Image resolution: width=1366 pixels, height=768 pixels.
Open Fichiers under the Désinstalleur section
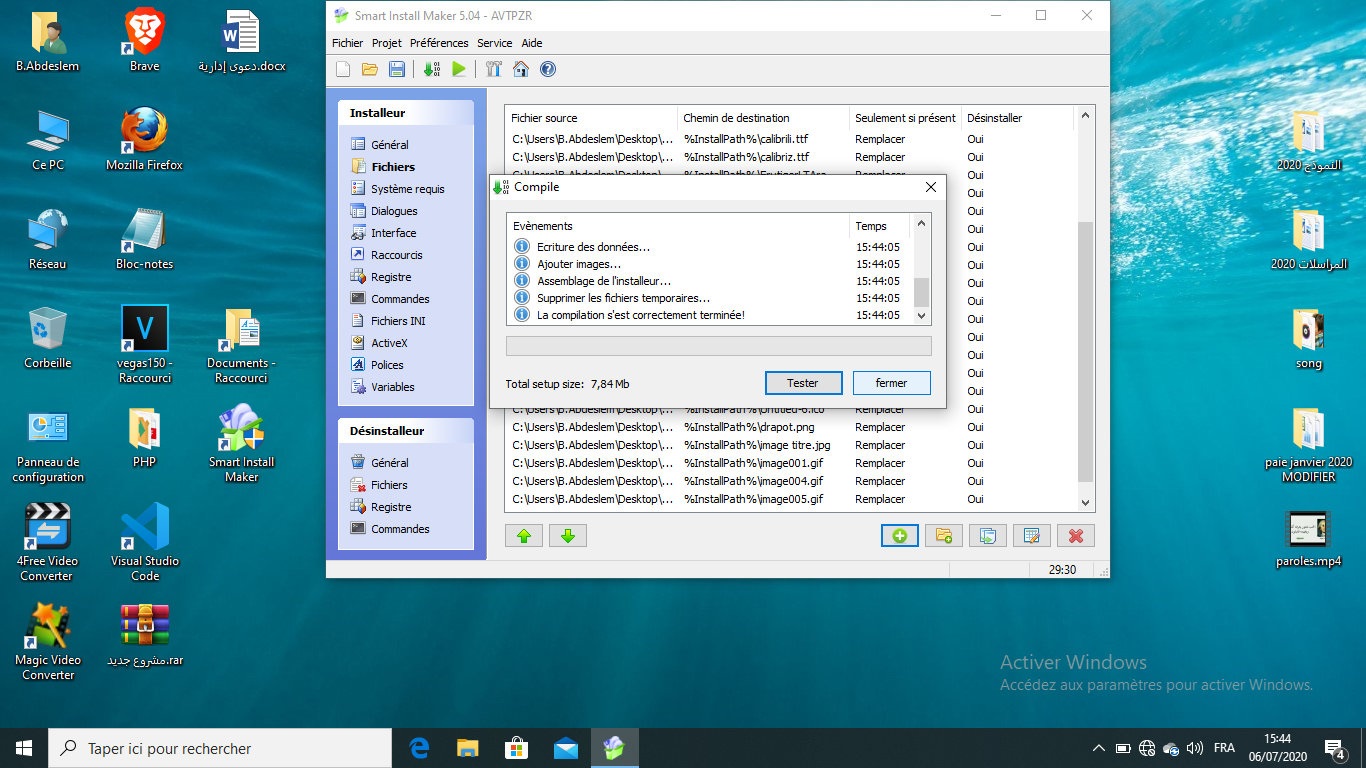389,485
